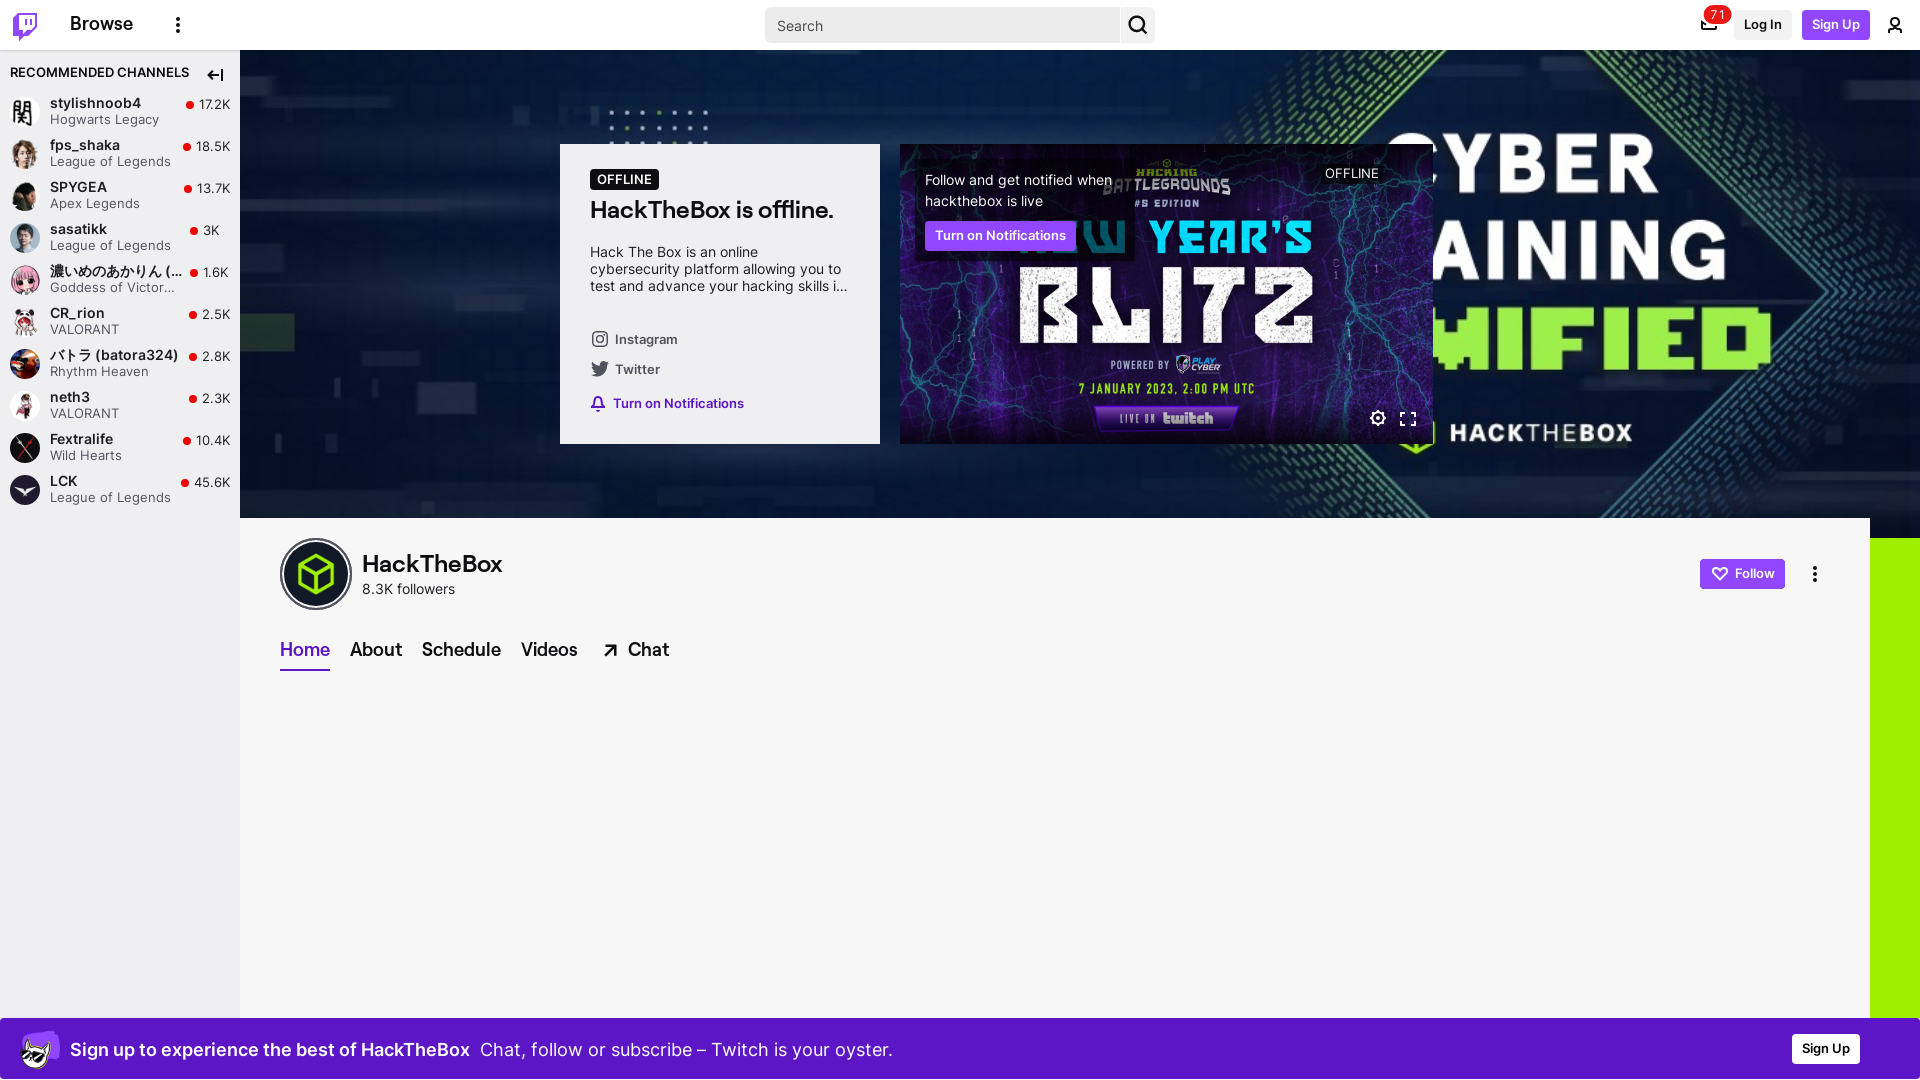Click the Hack The Box description text
This screenshot has height=1080, width=1920.
pyautogui.click(x=718, y=269)
